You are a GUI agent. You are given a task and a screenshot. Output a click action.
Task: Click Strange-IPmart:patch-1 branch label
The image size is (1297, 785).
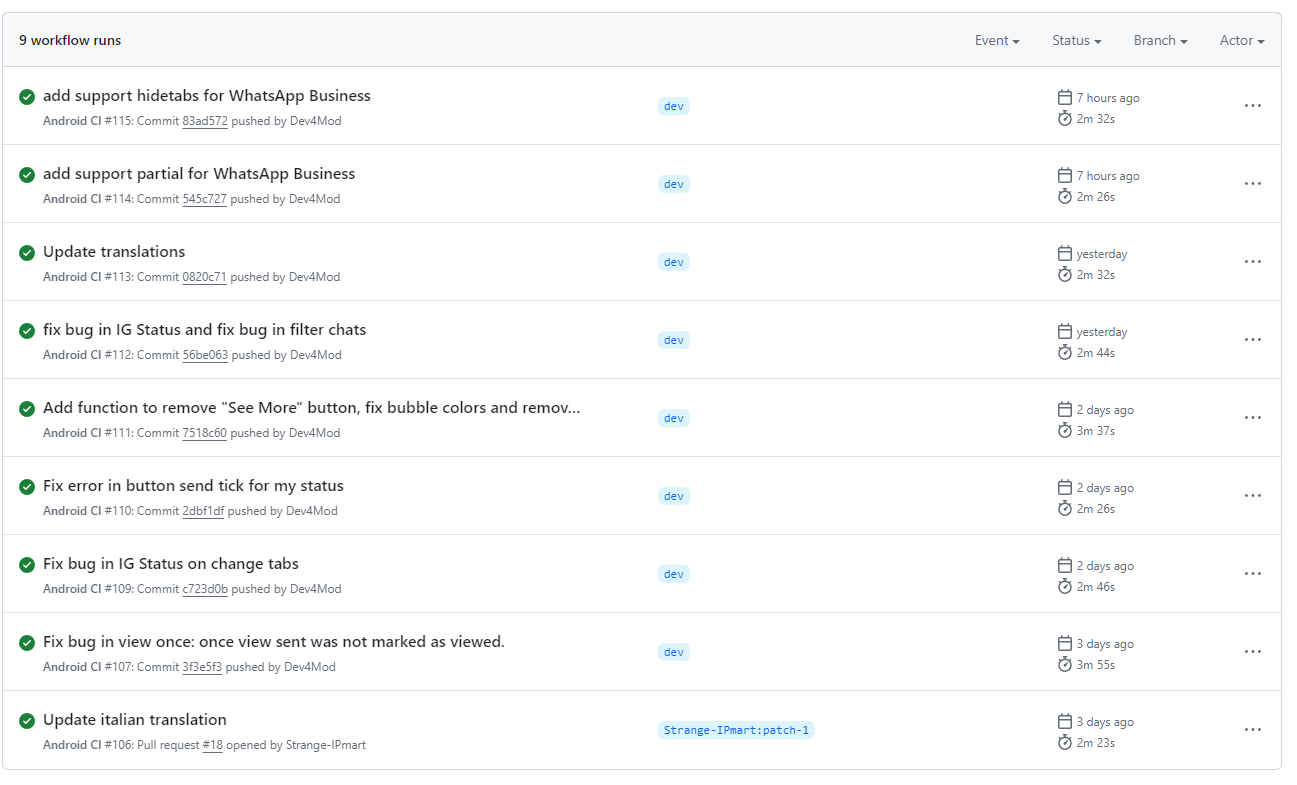pyautogui.click(x=736, y=730)
